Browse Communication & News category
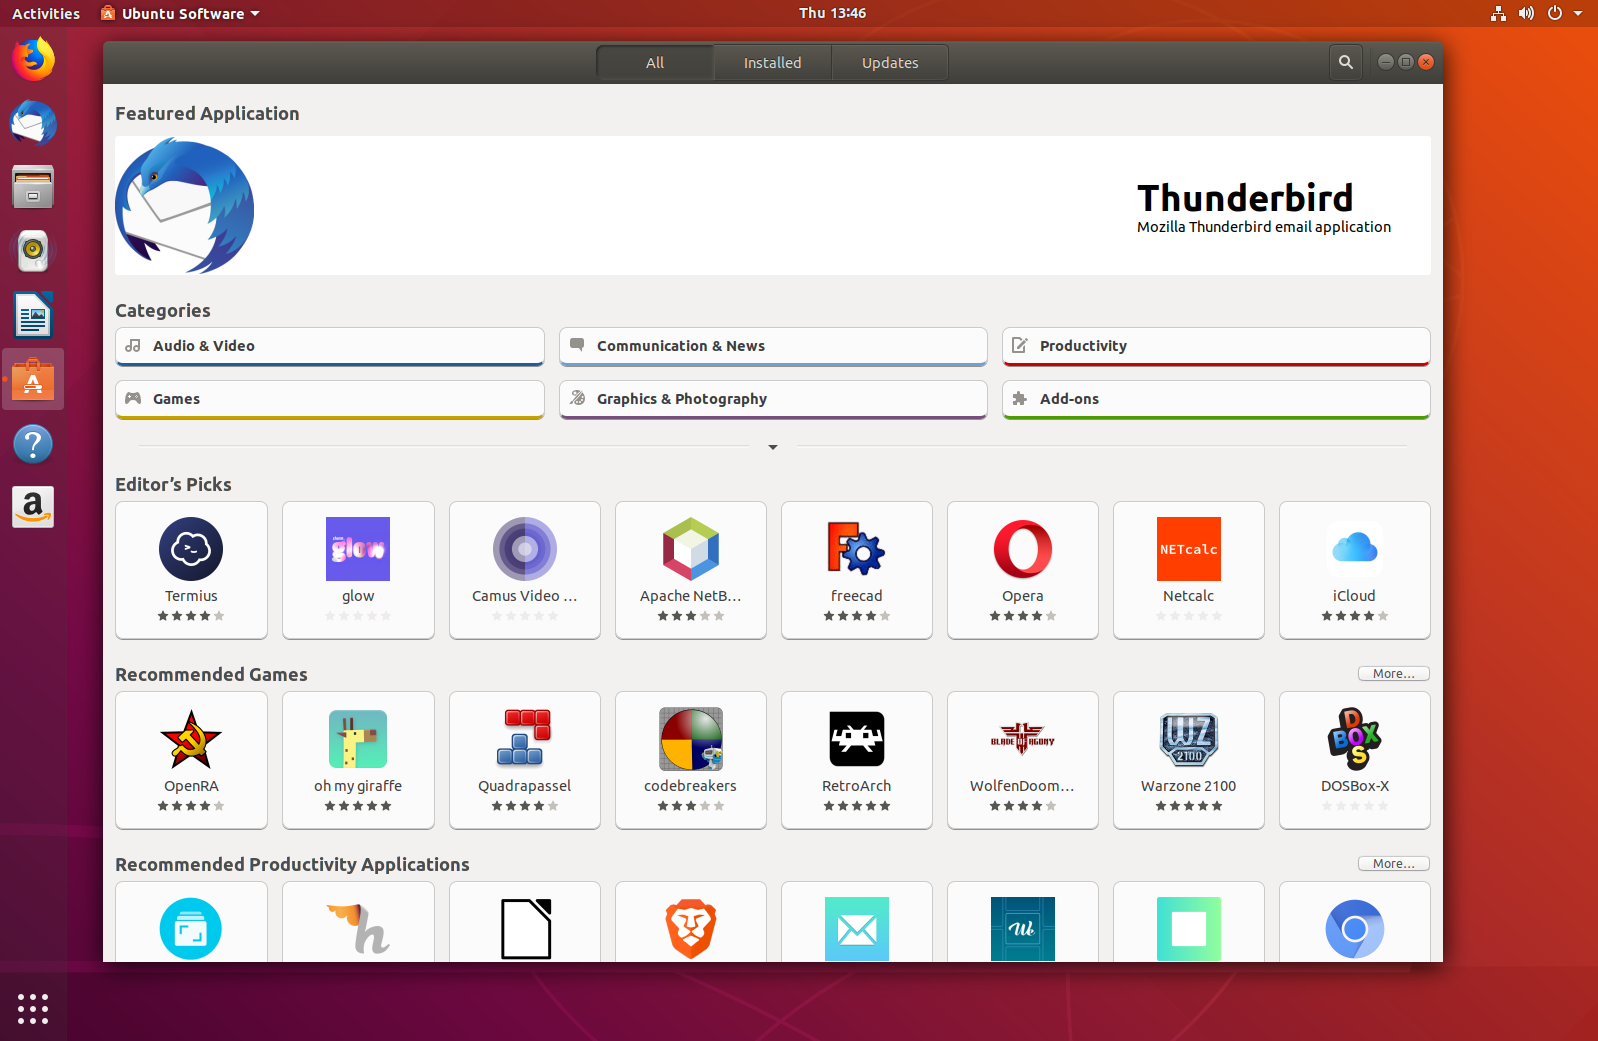Screen dimensions: 1598x1041 (x=773, y=346)
